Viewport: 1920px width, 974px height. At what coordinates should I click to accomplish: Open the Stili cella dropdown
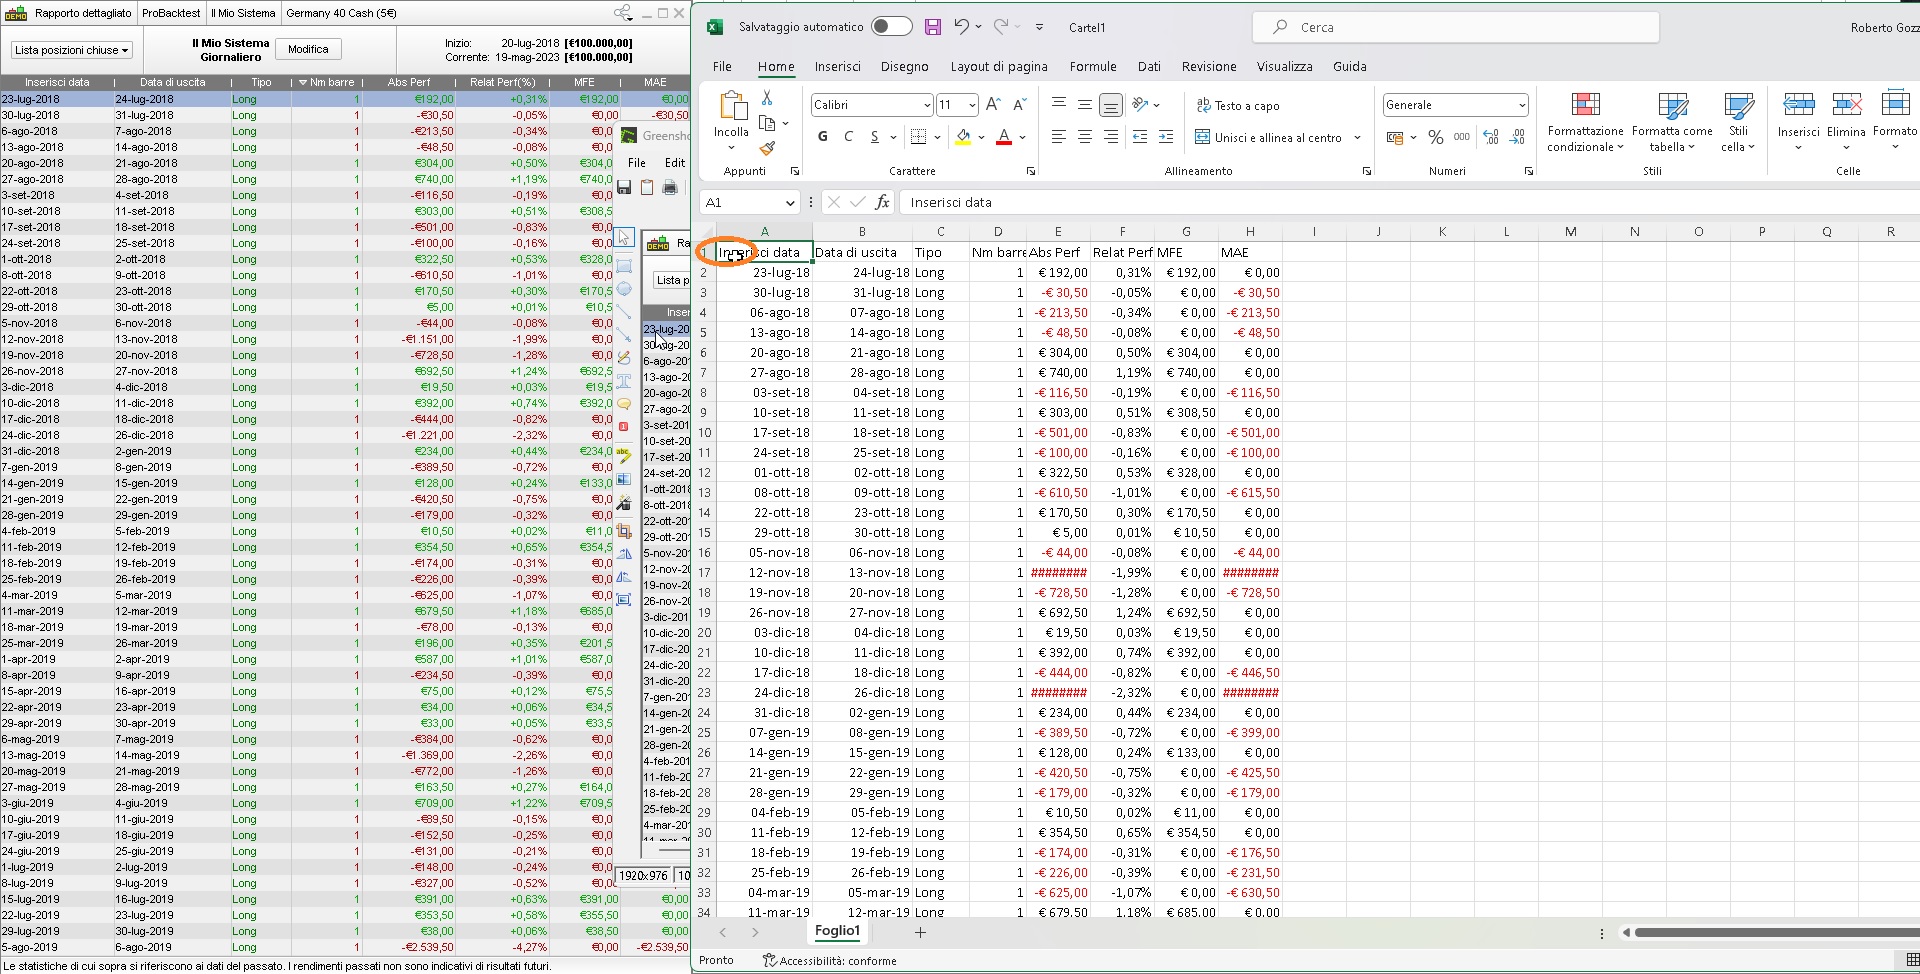pos(1739,124)
